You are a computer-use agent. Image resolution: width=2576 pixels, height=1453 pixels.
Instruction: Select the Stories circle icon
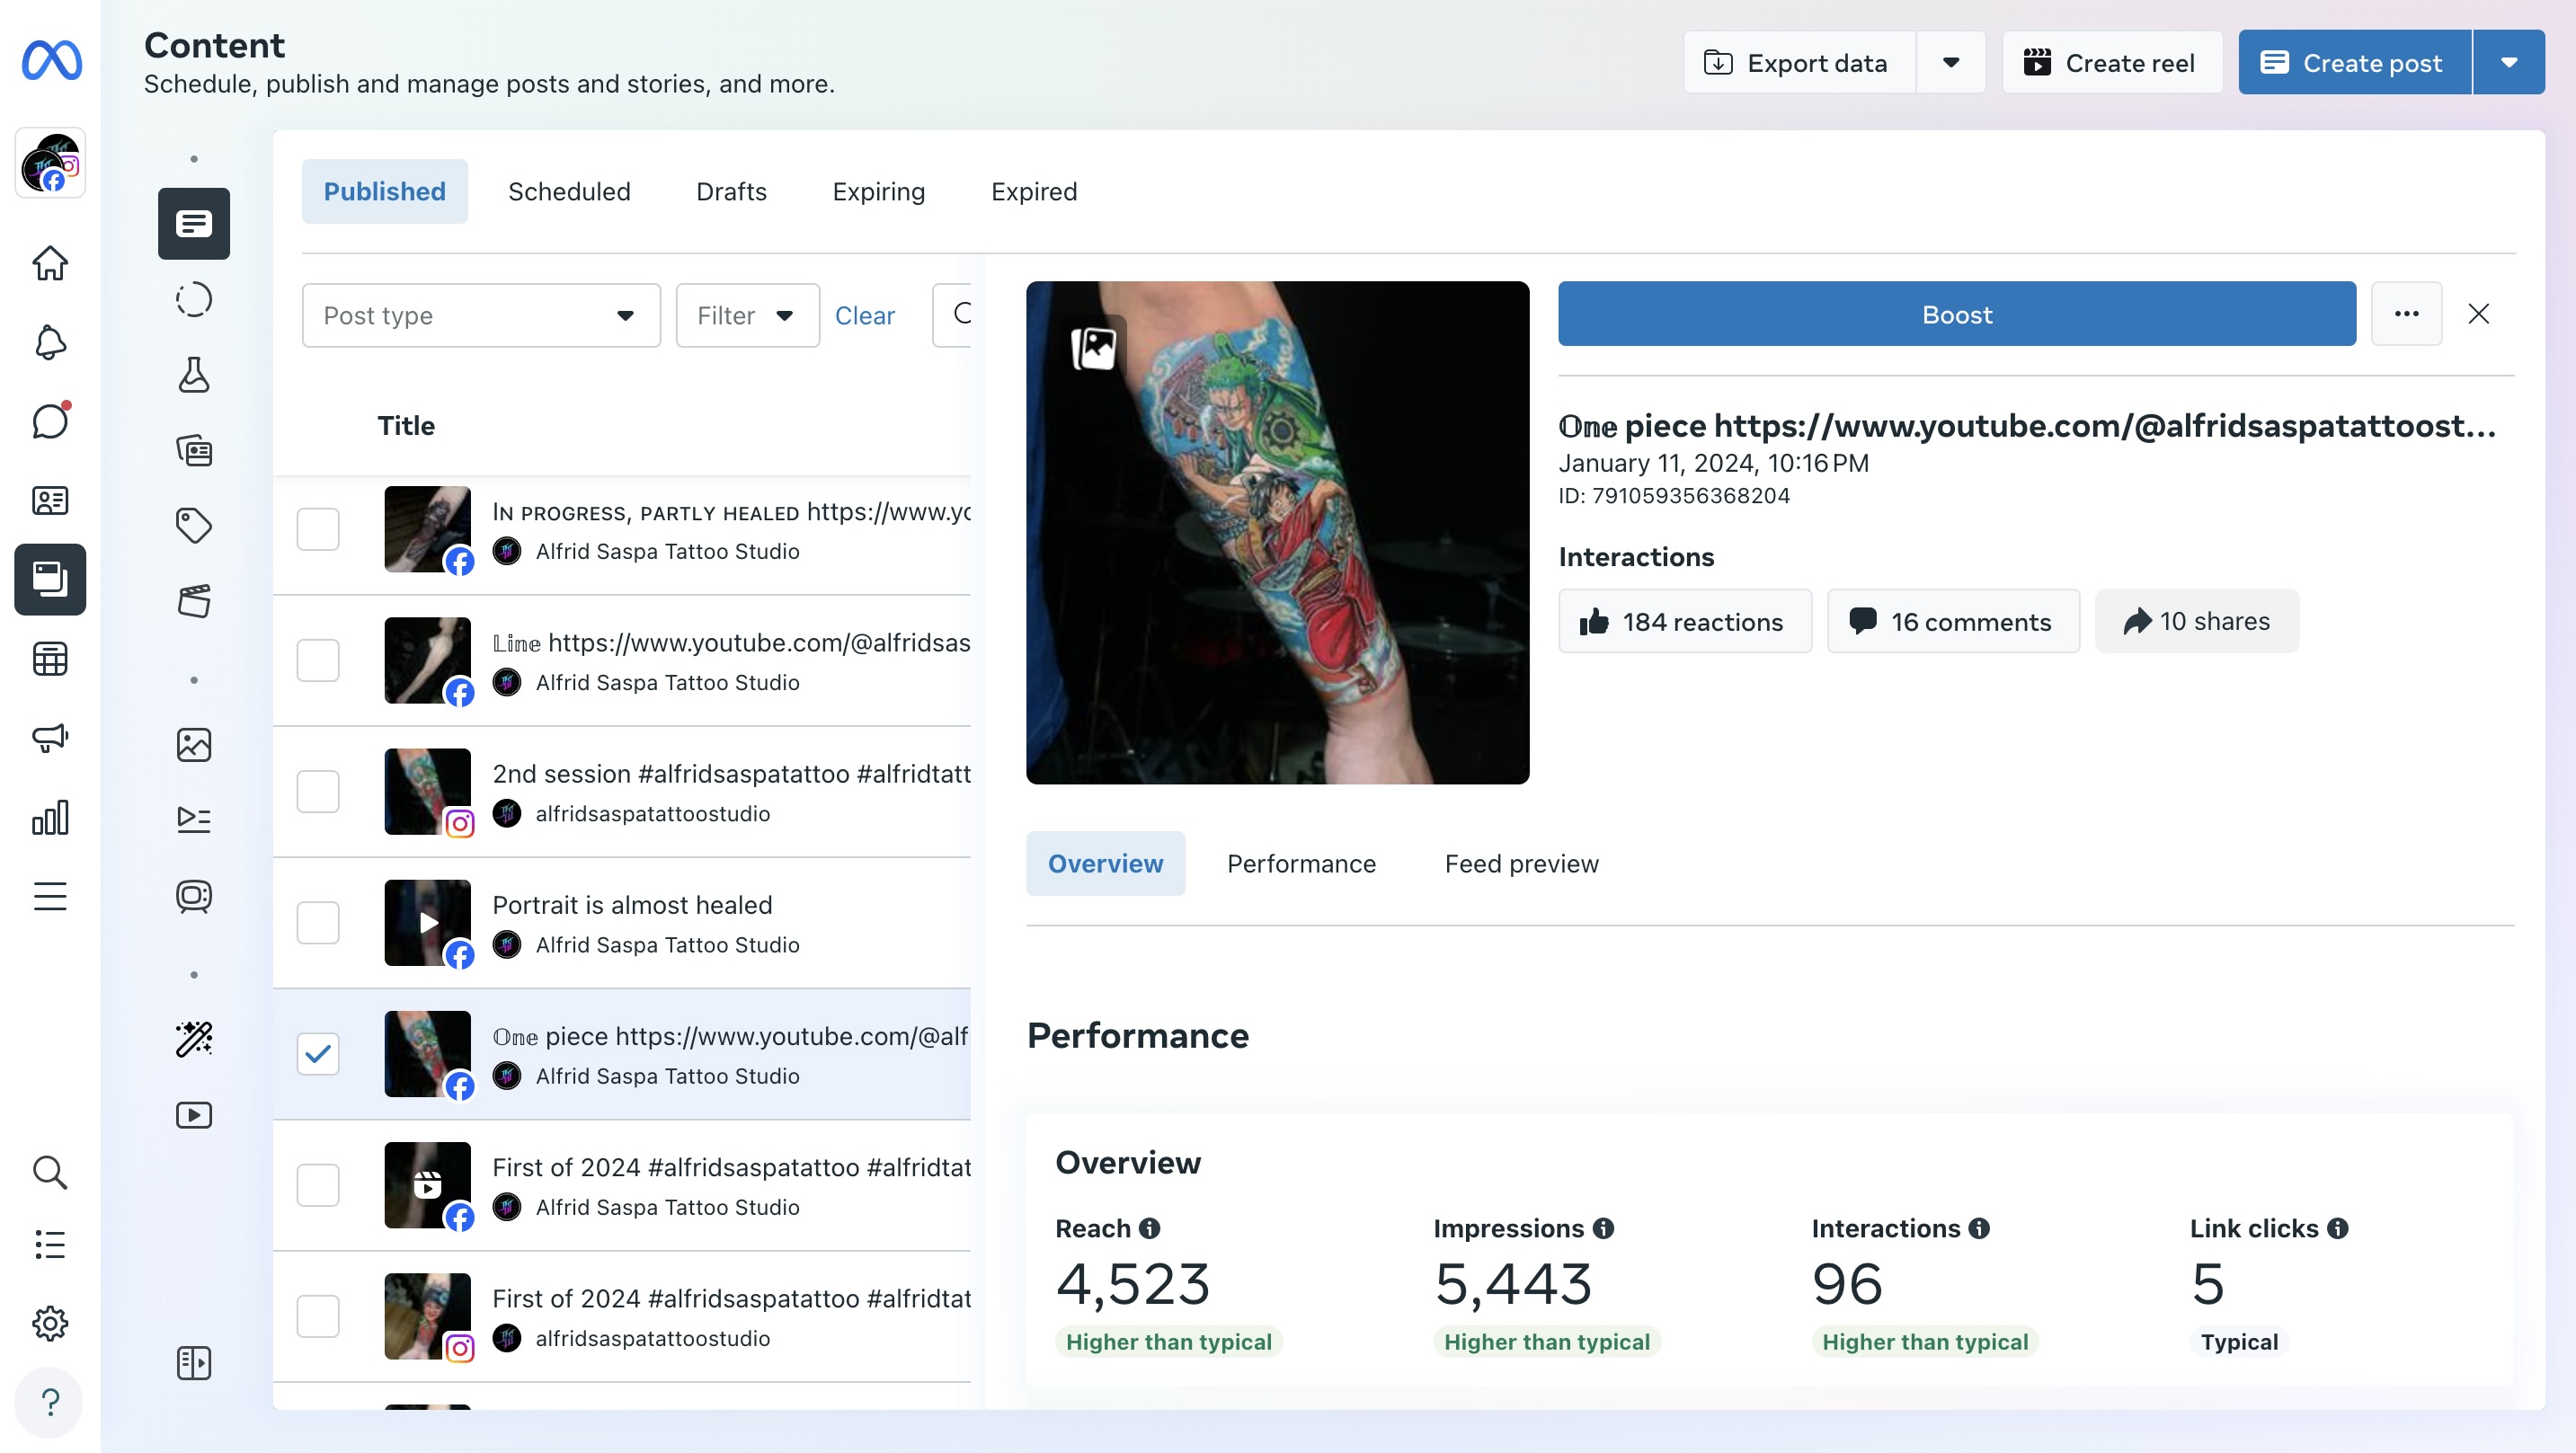194,299
